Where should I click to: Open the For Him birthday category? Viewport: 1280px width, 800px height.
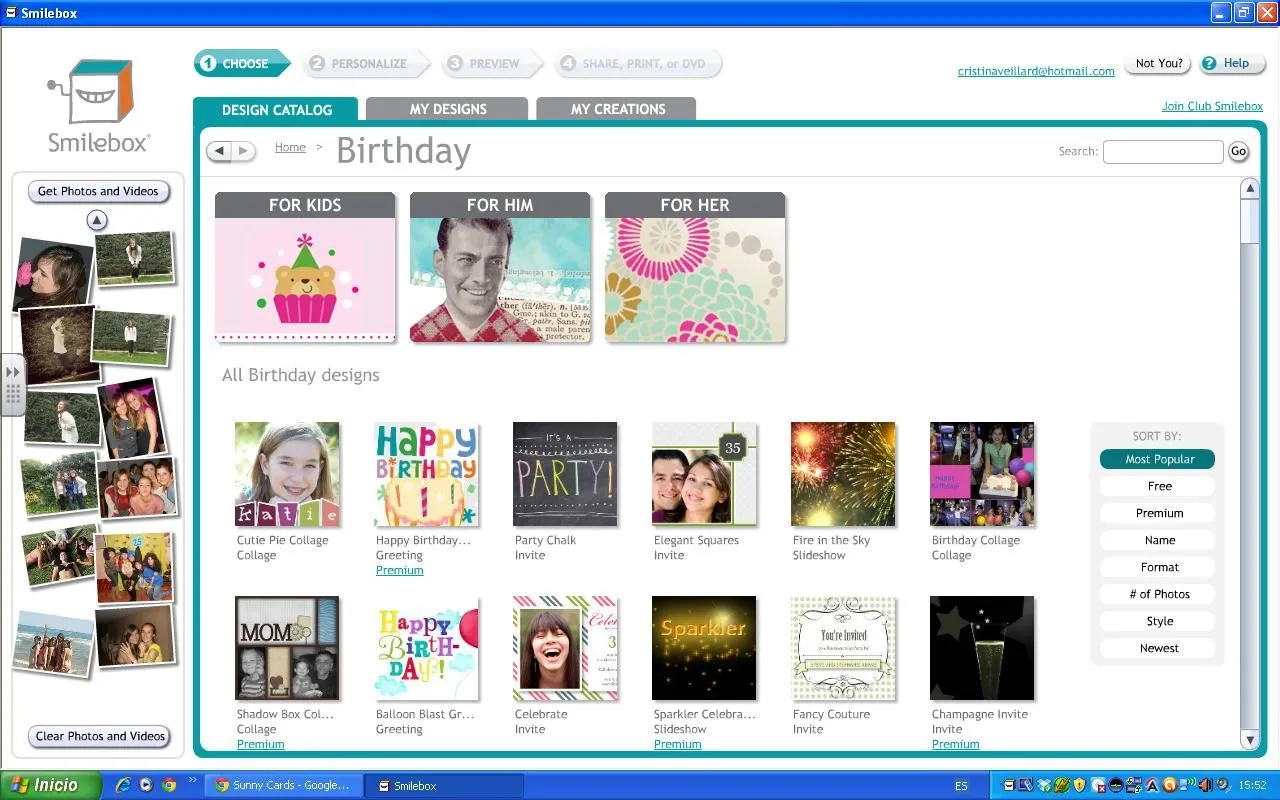pyautogui.click(x=500, y=268)
